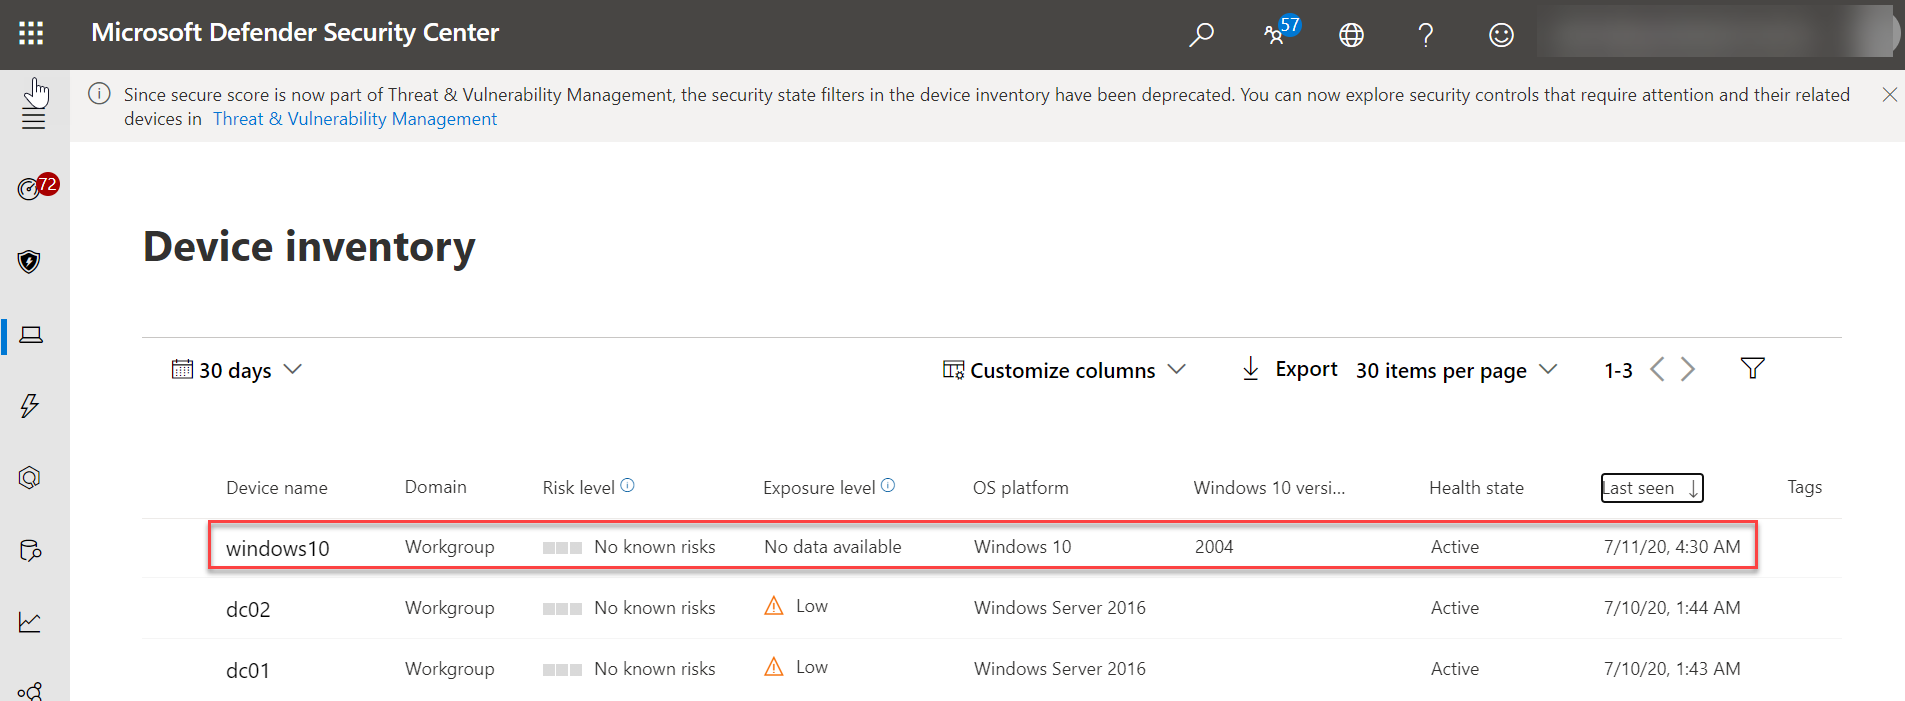Image resolution: width=1905 pixels, height=701 pixels.
Task: Click "No data available" in windows10 row
Action: point(832,547)
